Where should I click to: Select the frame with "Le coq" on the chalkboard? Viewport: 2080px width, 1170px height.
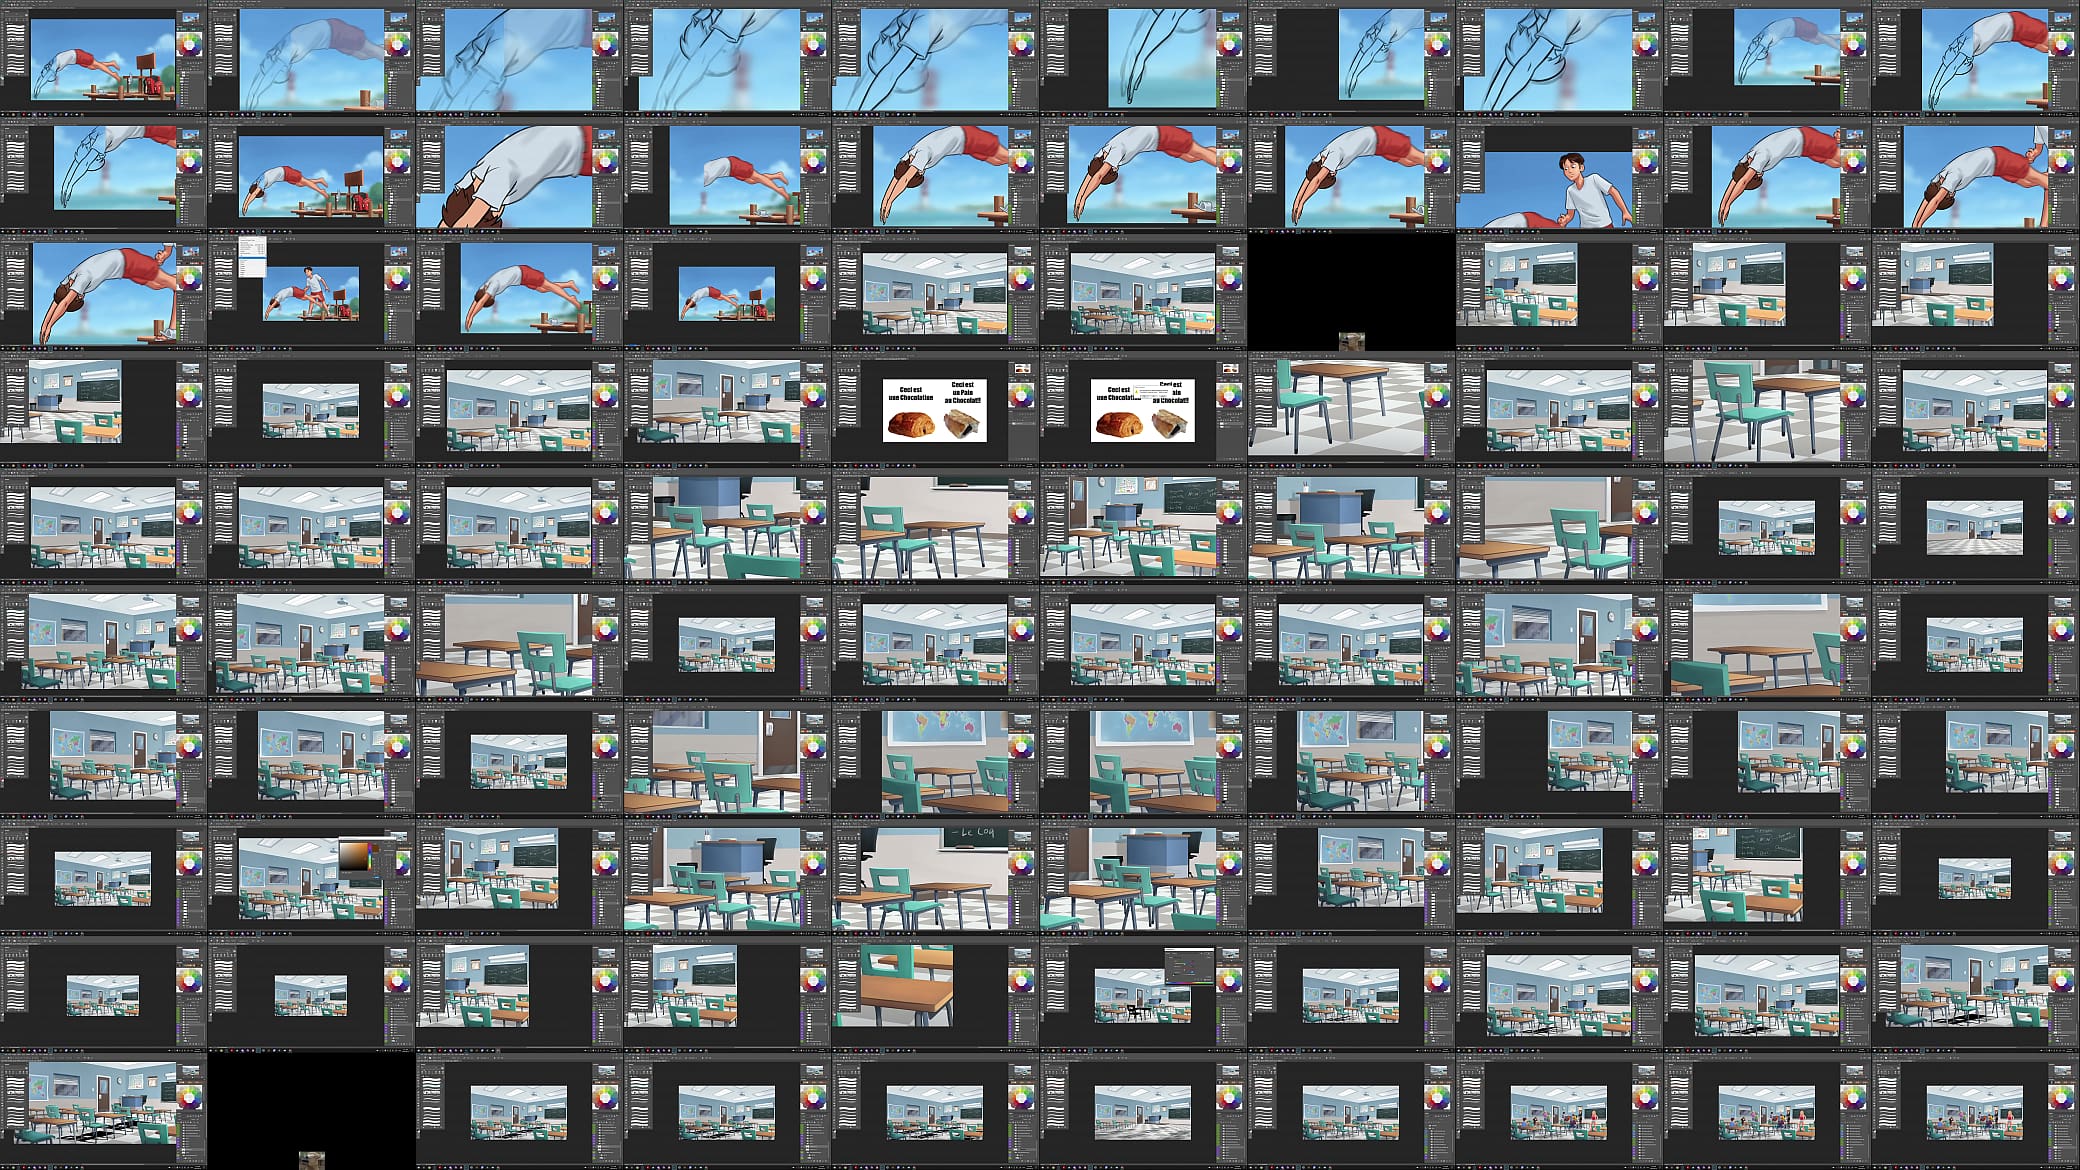[x=936, y=876]
